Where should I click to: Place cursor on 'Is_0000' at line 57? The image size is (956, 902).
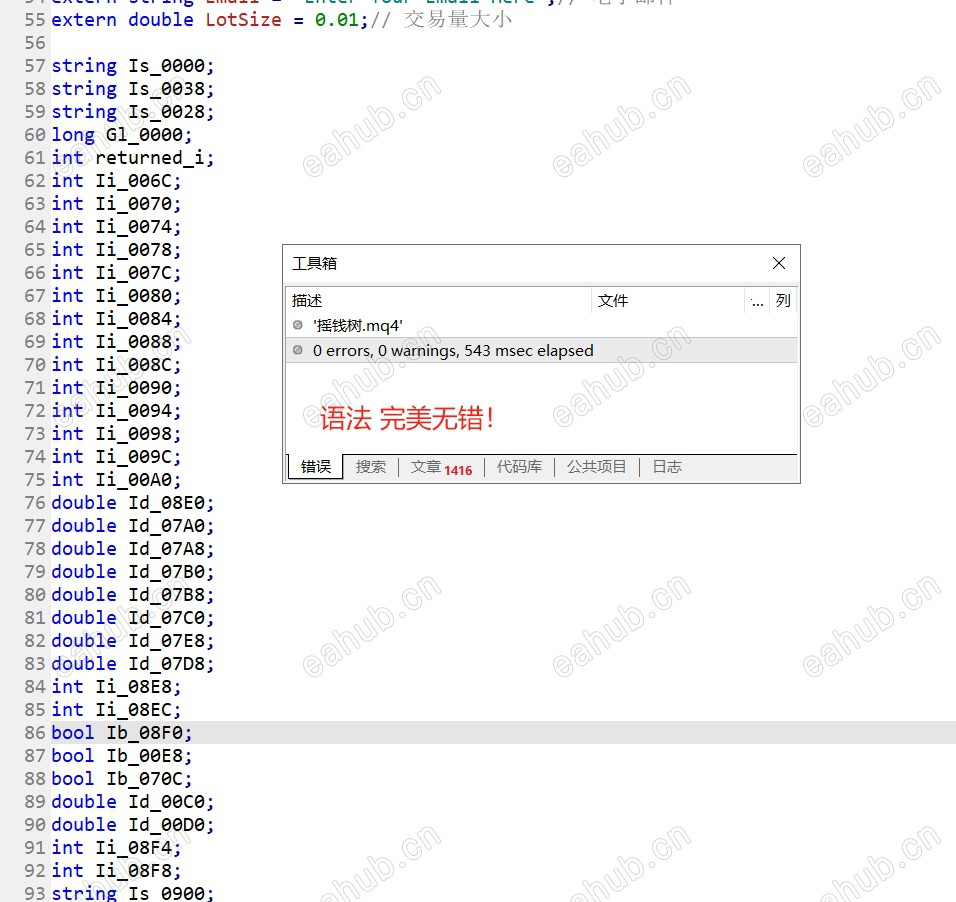coord(166,66)
